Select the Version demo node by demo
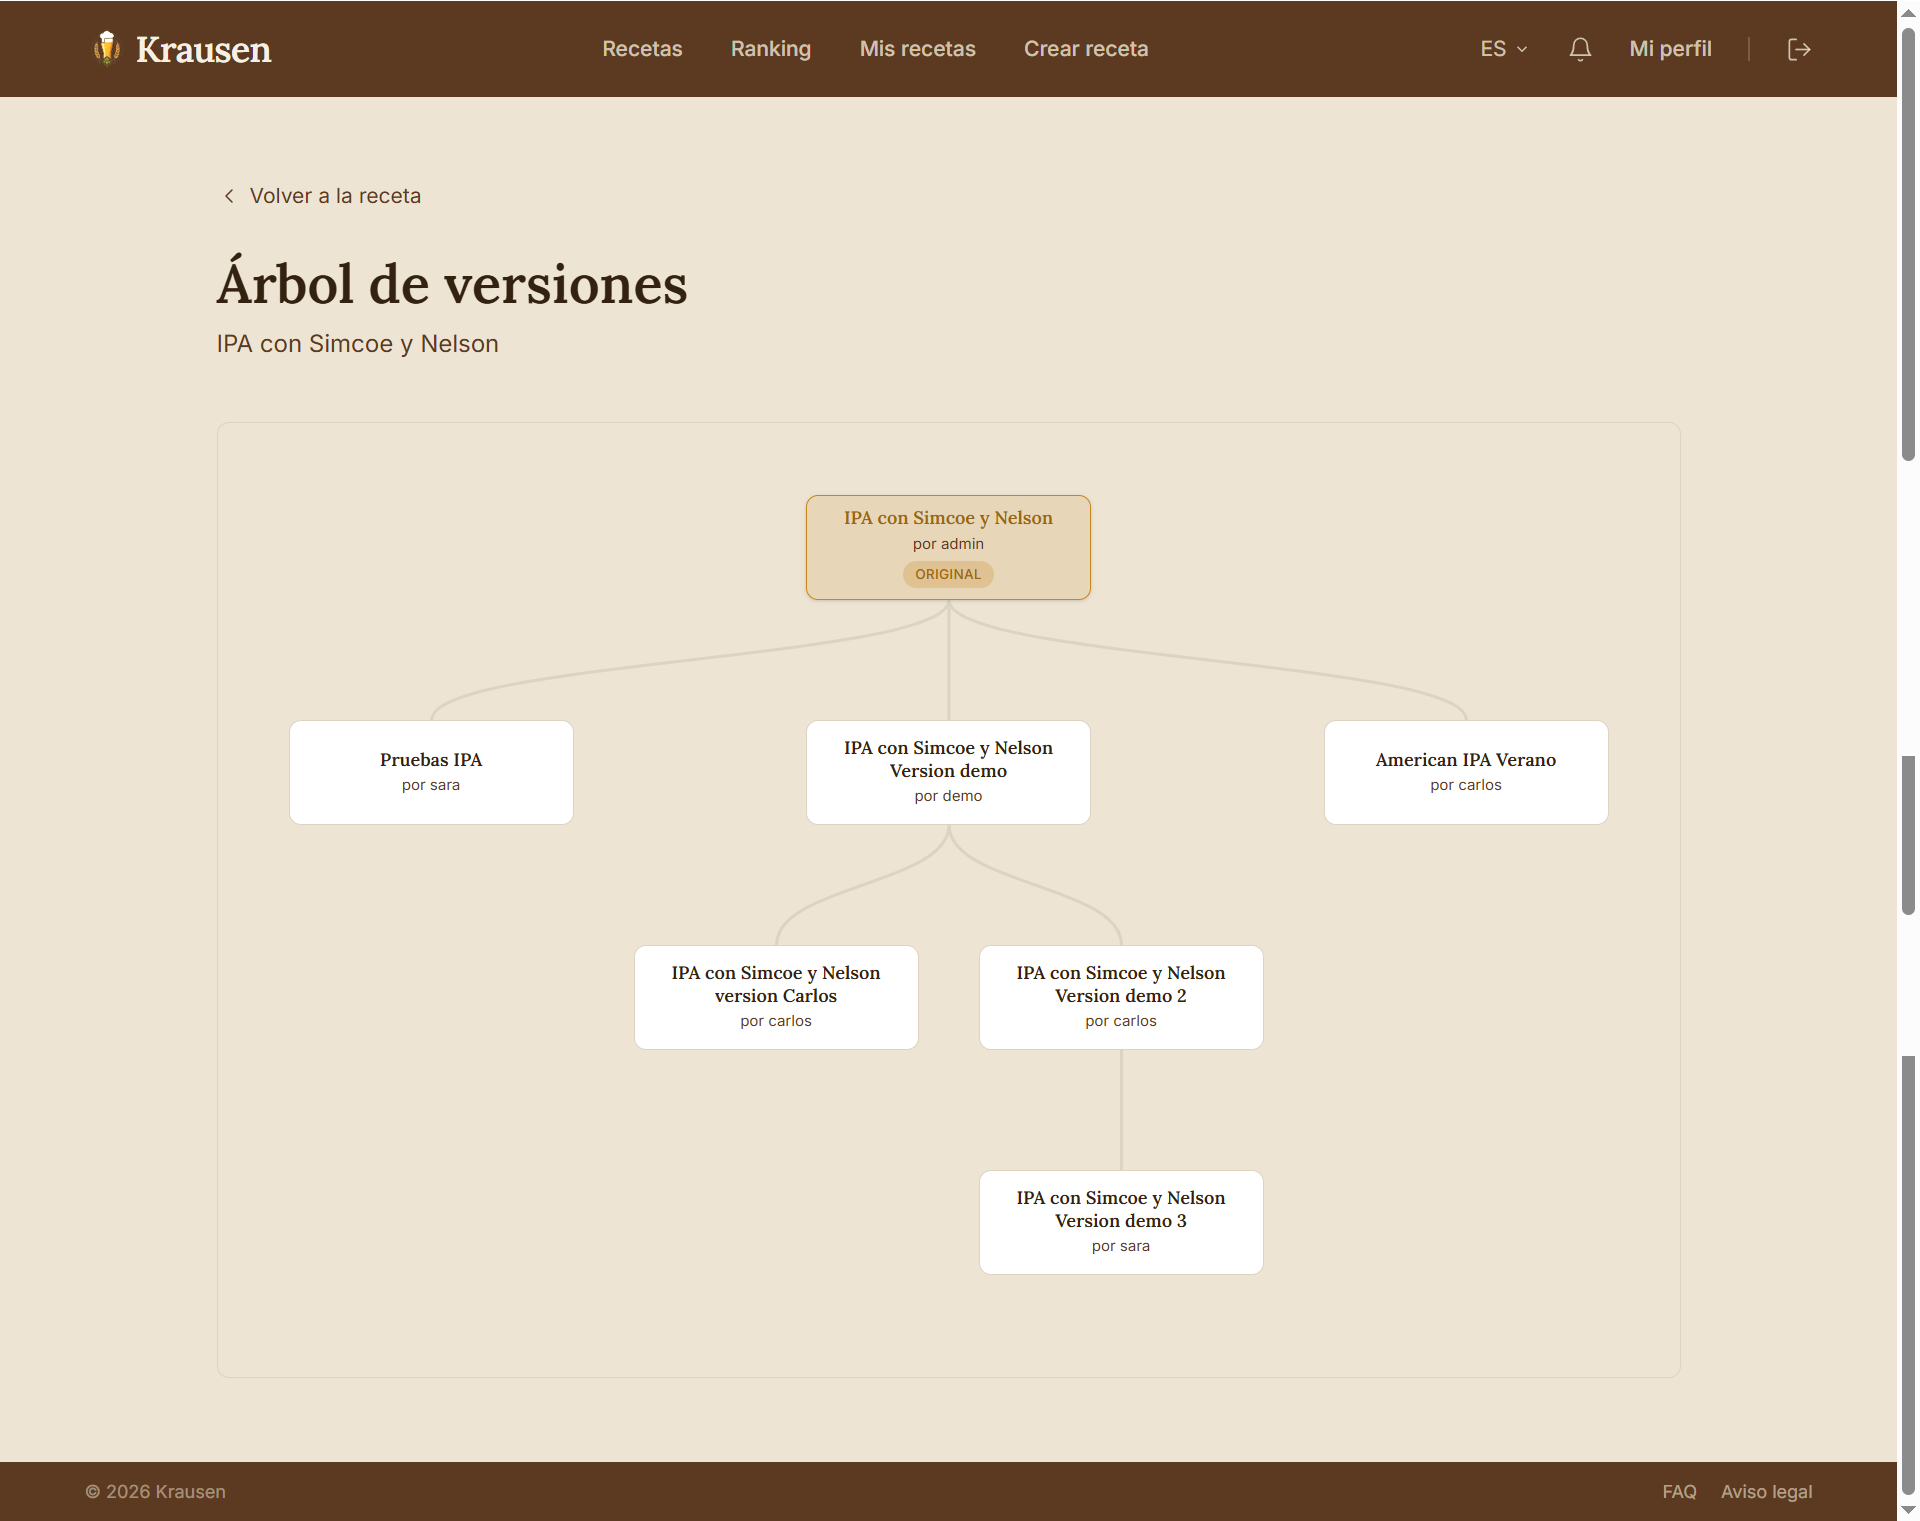1920x1521 pixels. click(948, 772)
